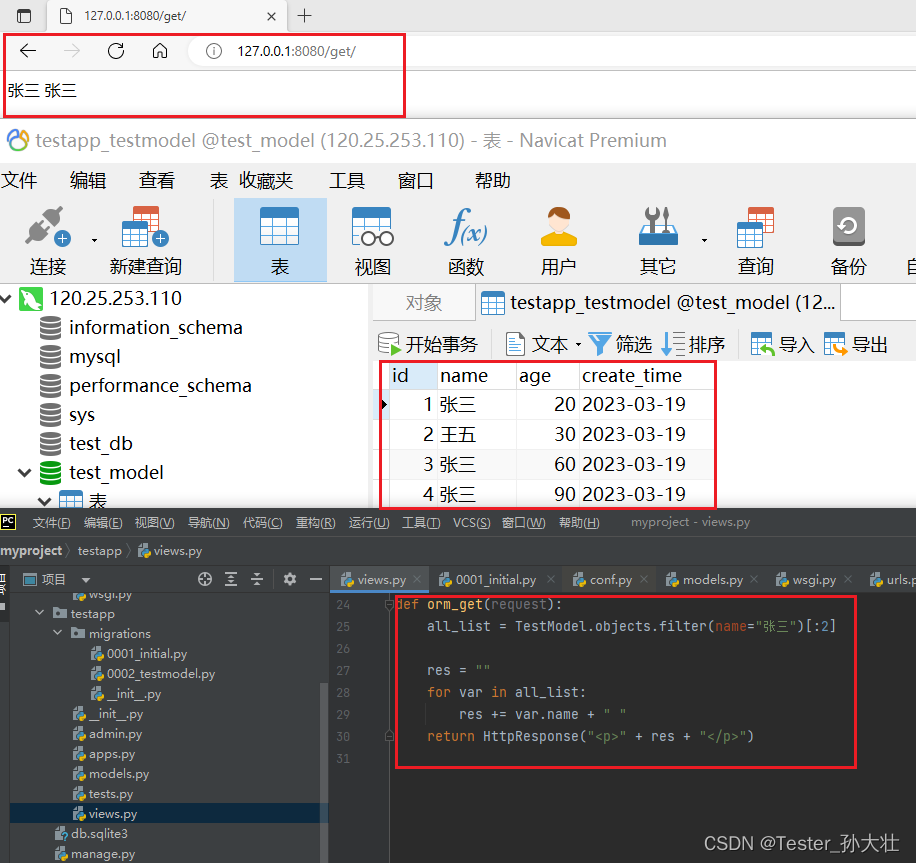Select the 表 toolbar button
Image resolution: width=916 pixels, height=863 pixels.
[x=280, y=241]
